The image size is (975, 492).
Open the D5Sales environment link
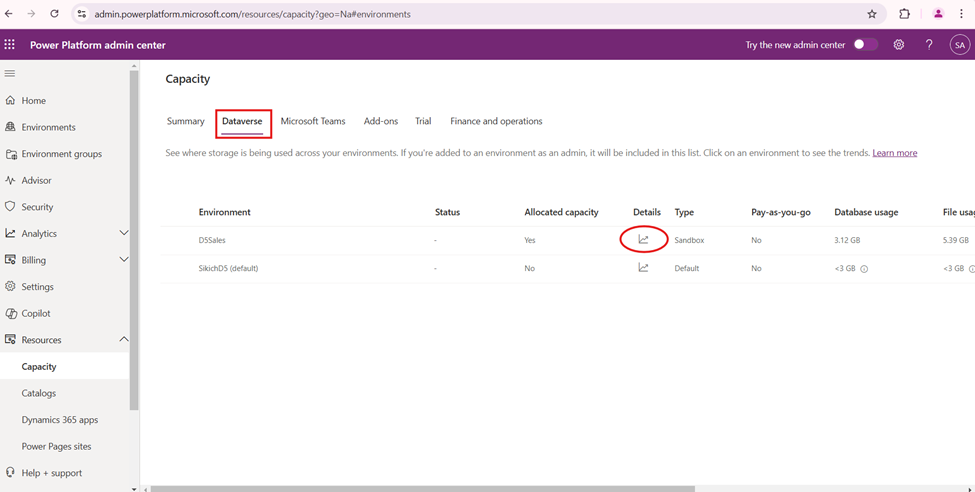tap(212, 240)
